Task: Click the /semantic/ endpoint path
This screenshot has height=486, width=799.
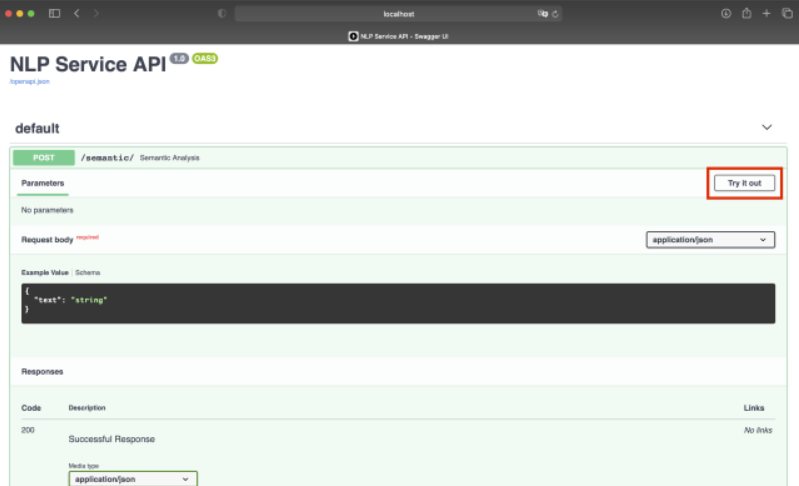Action: [107, 158]
